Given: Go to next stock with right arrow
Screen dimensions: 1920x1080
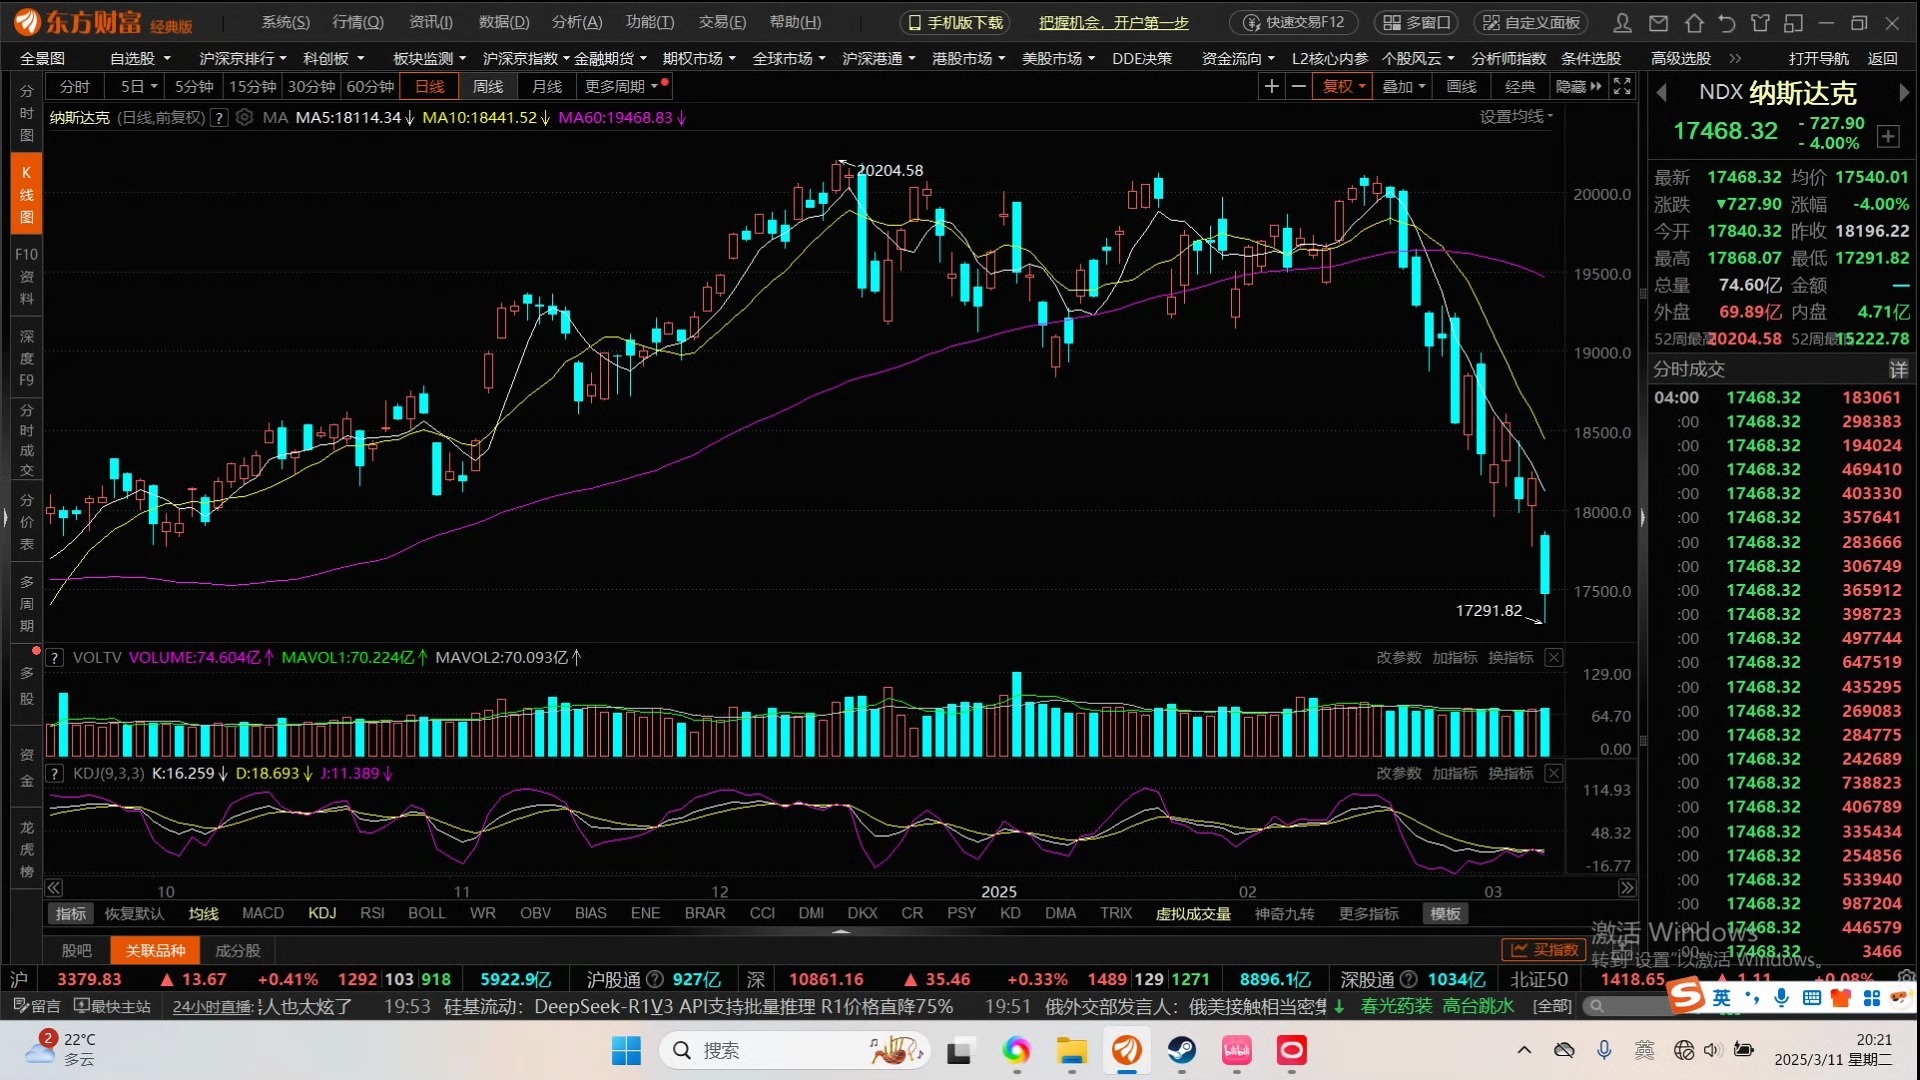Looking at the screenshot, I should point(1903,93).
